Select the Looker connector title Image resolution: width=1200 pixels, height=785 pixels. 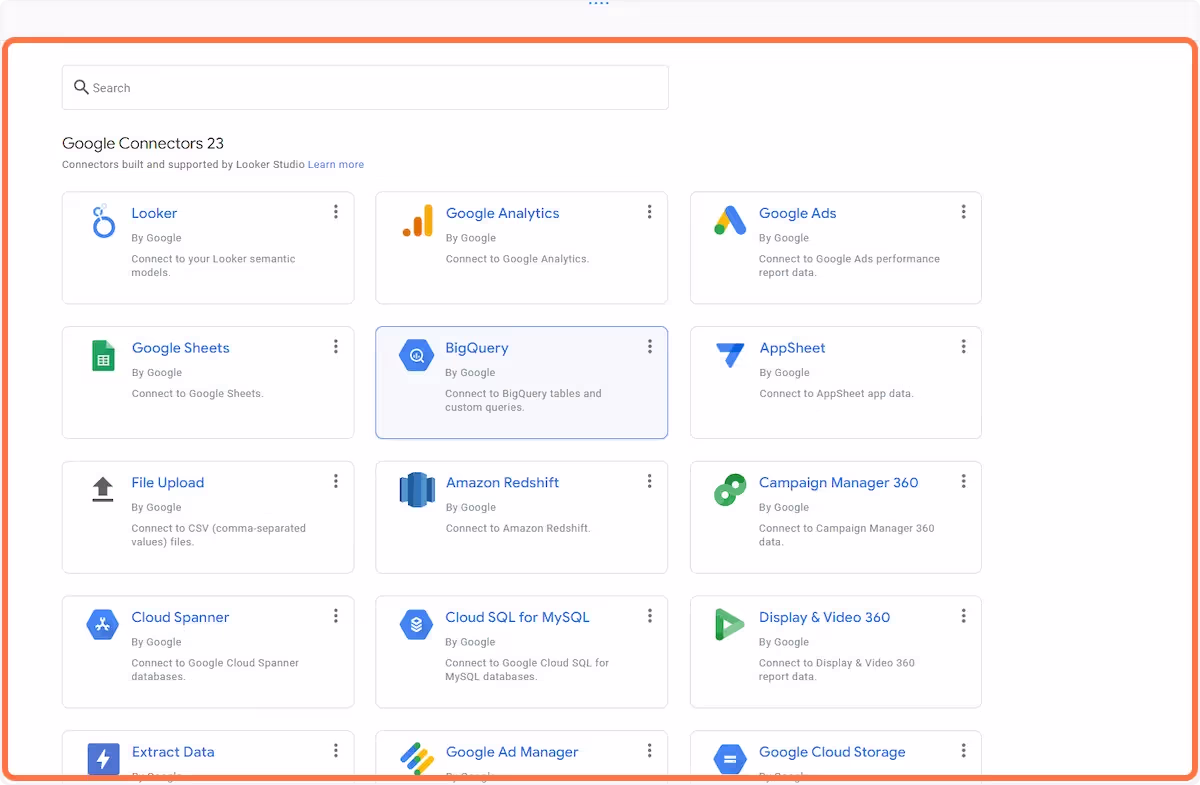point(154,213)
